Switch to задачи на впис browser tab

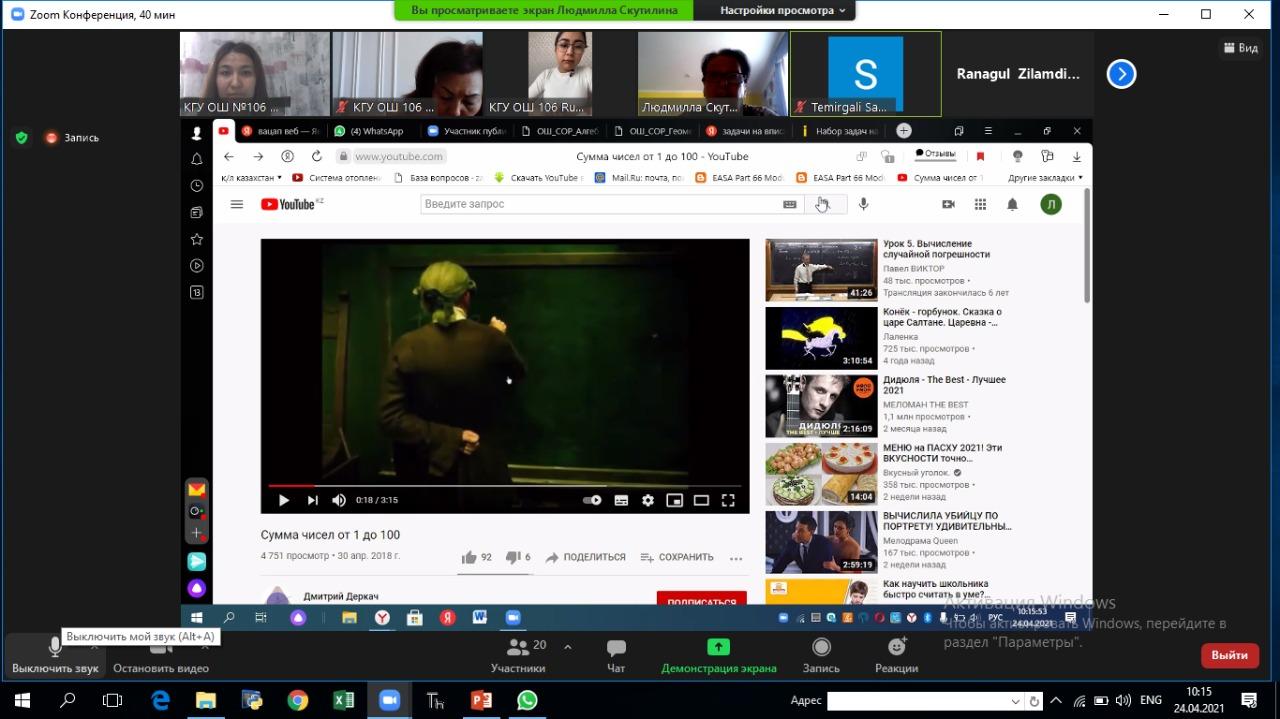point(746,131)
